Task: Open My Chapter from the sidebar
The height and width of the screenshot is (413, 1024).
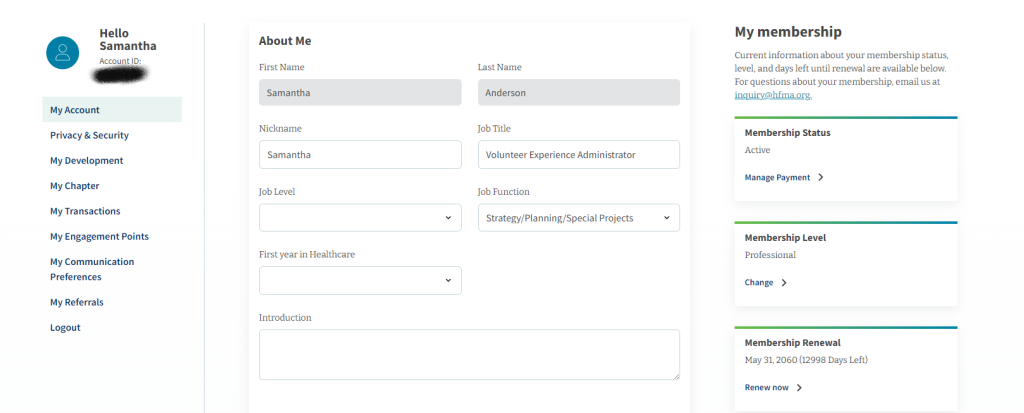Action: coord(74,186)
